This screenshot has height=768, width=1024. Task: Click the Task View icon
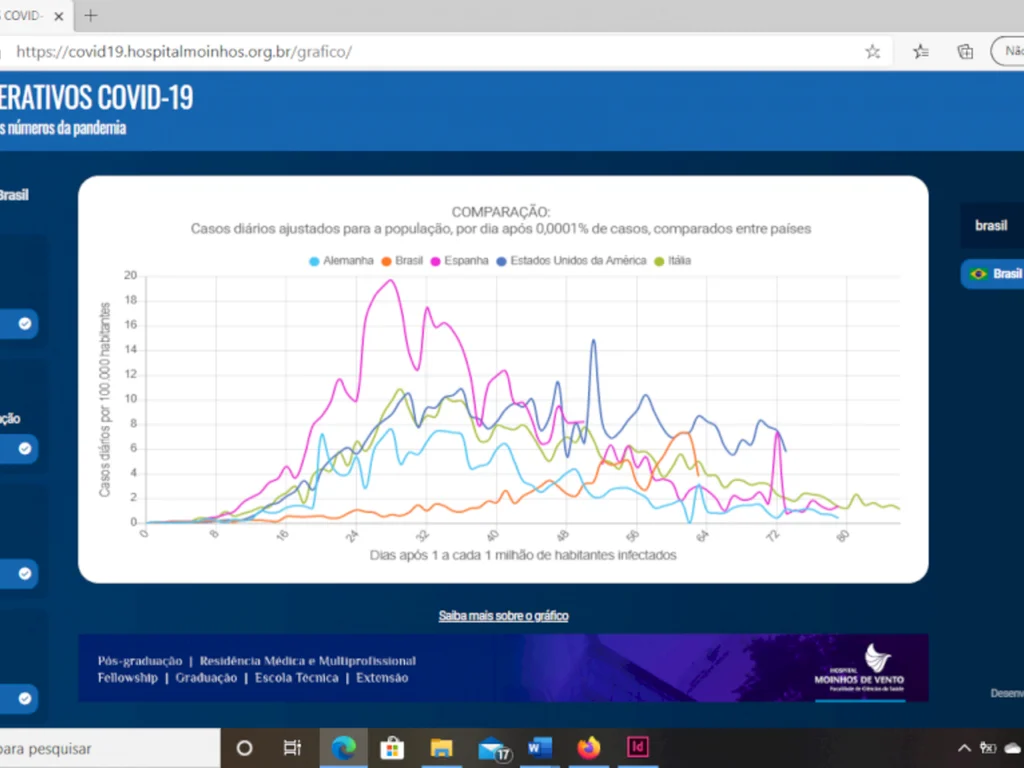pos(293,747)
